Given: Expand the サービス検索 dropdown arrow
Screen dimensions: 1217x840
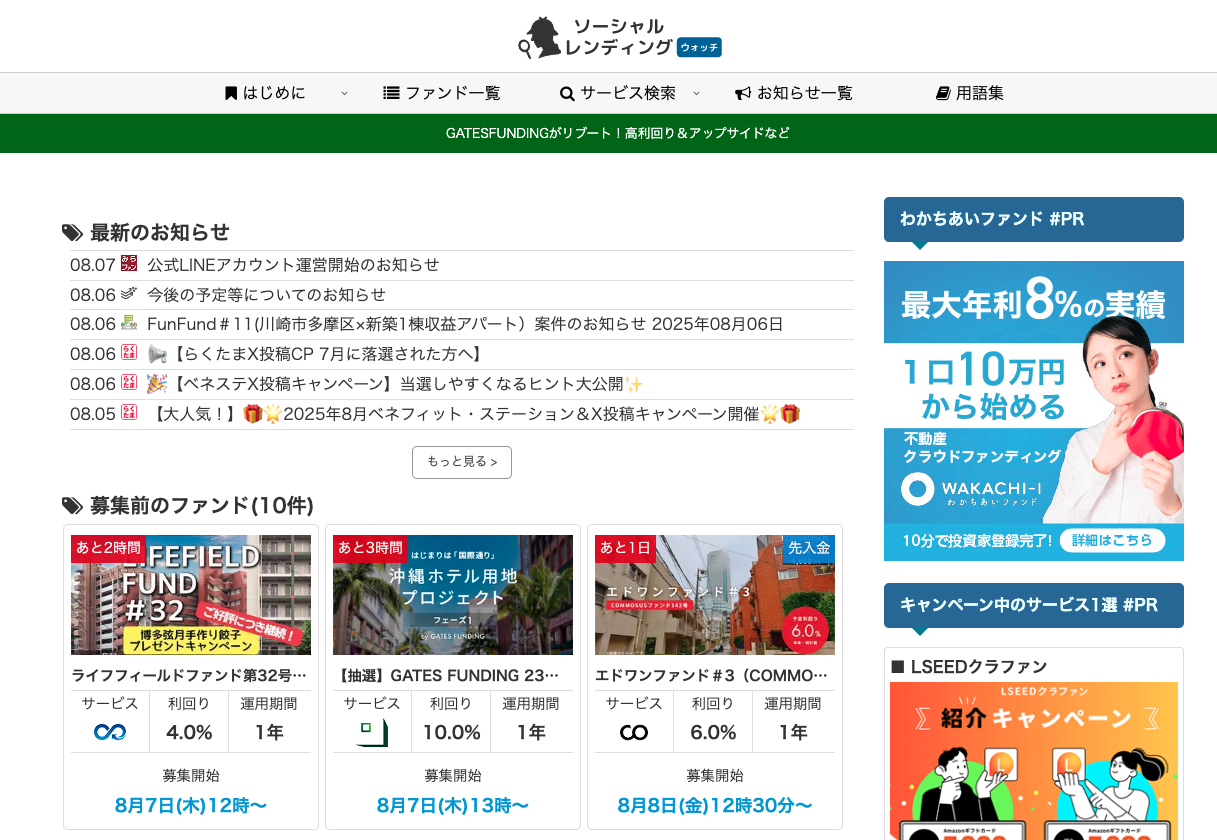Looking at the screenshot, I should 696,93.
